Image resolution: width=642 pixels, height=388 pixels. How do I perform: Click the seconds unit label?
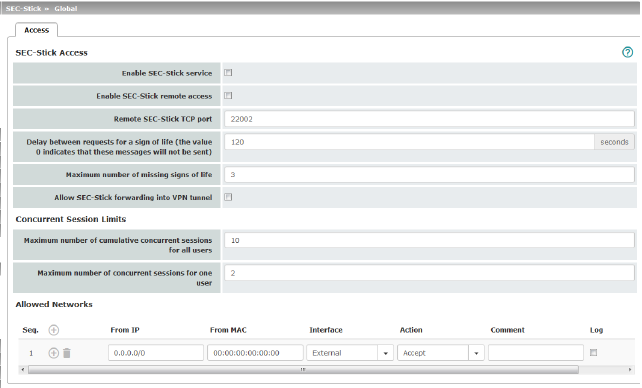pyautogui.click(x=614, y=142)
